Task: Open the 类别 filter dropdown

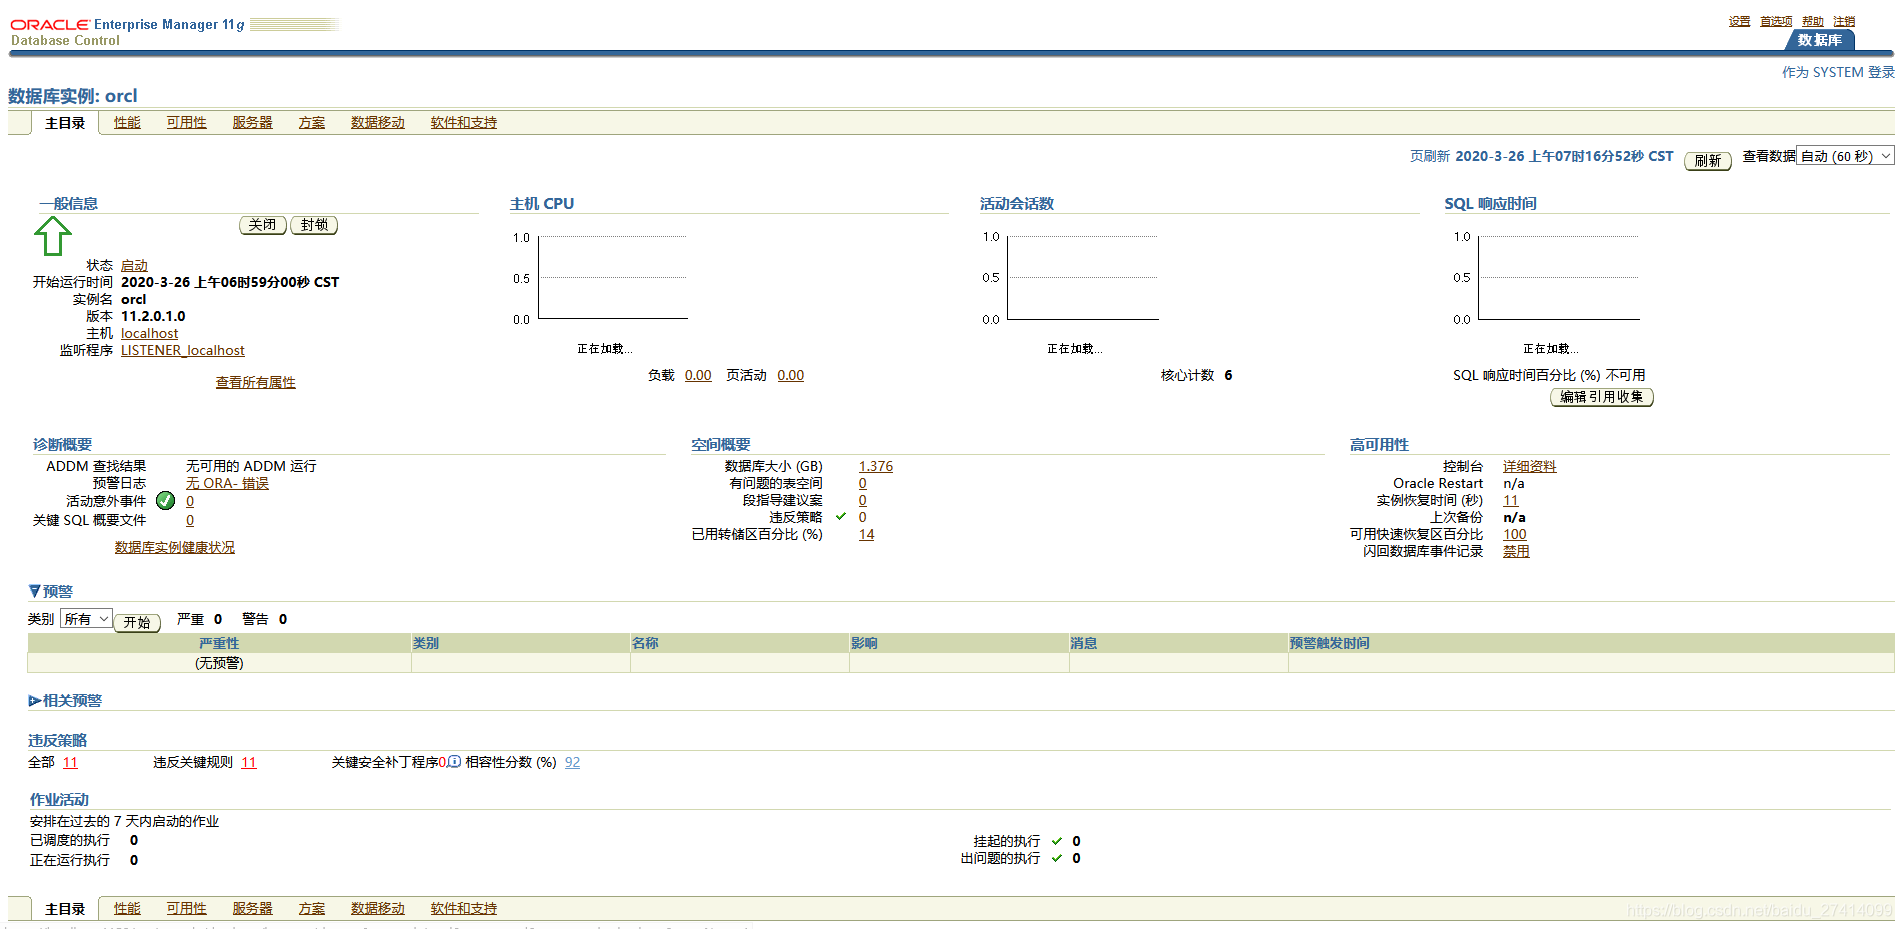Action: point(86,619)
